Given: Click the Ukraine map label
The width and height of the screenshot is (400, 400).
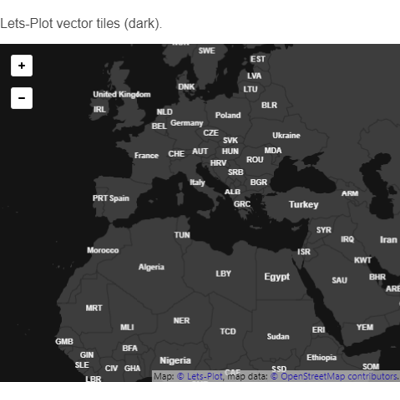Looking at the screenshot, I should point(286,135).
